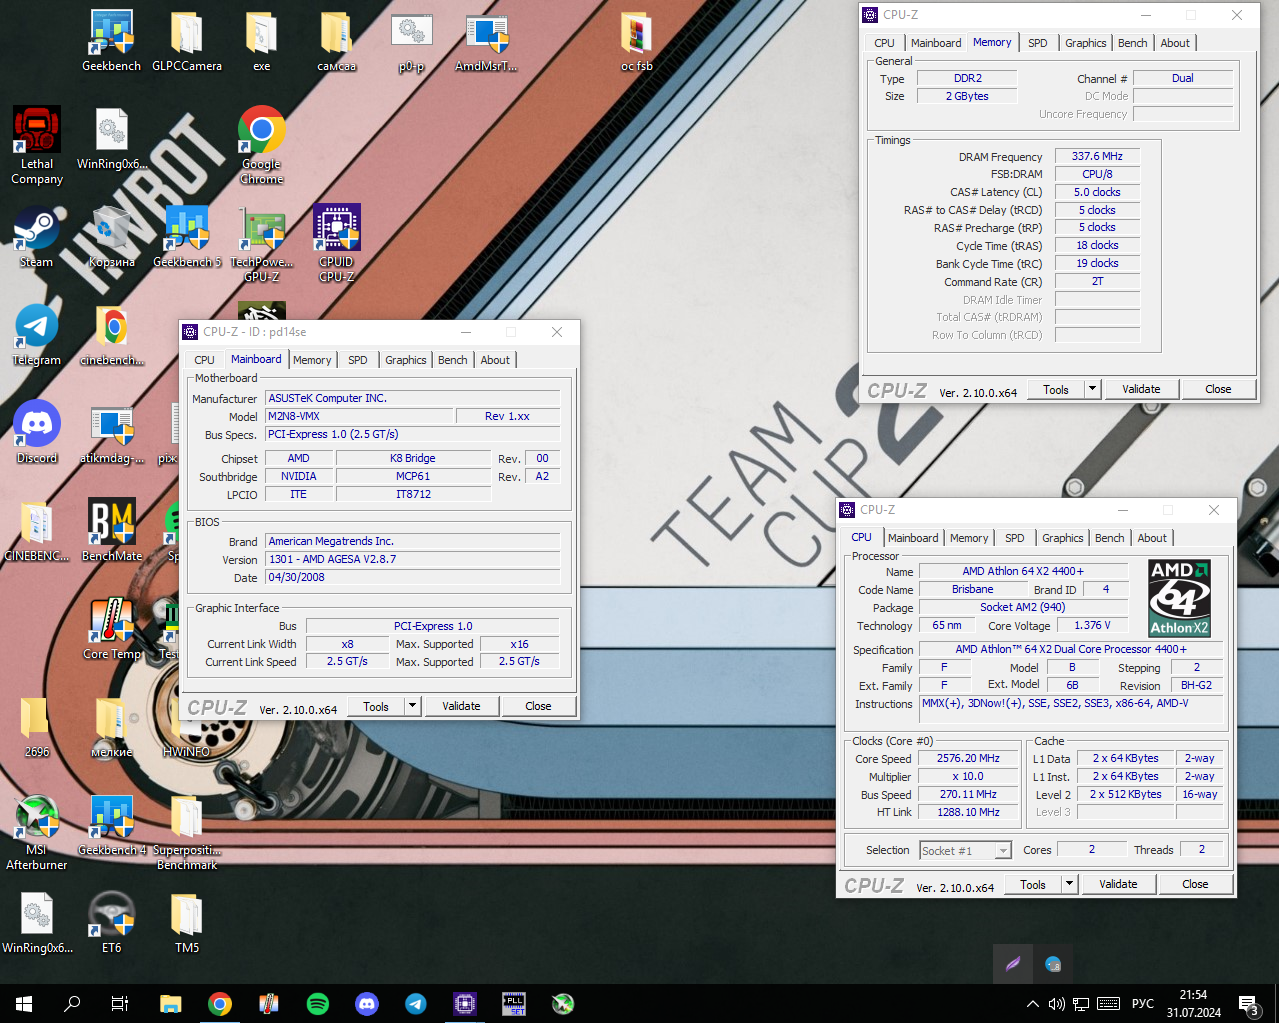Open the Superposition Benchmark folder
Viewport: 1279px width, 1023px height.
(187, 832)
